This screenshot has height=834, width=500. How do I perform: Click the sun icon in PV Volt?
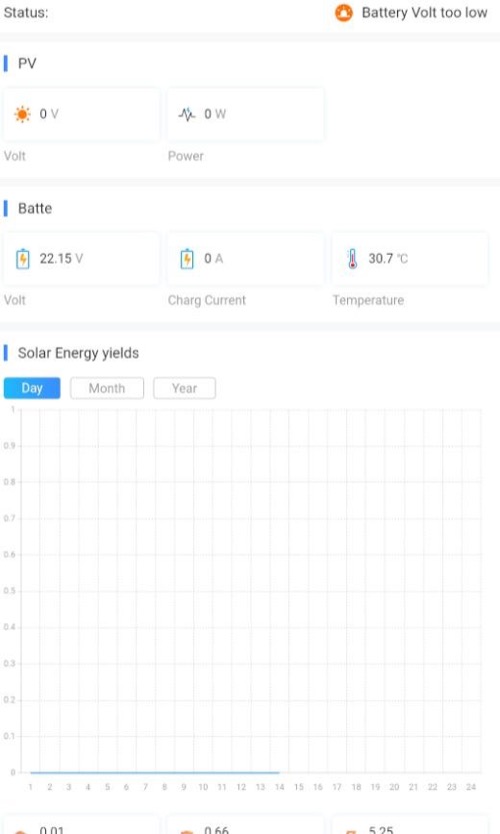[x=22, y=114]
